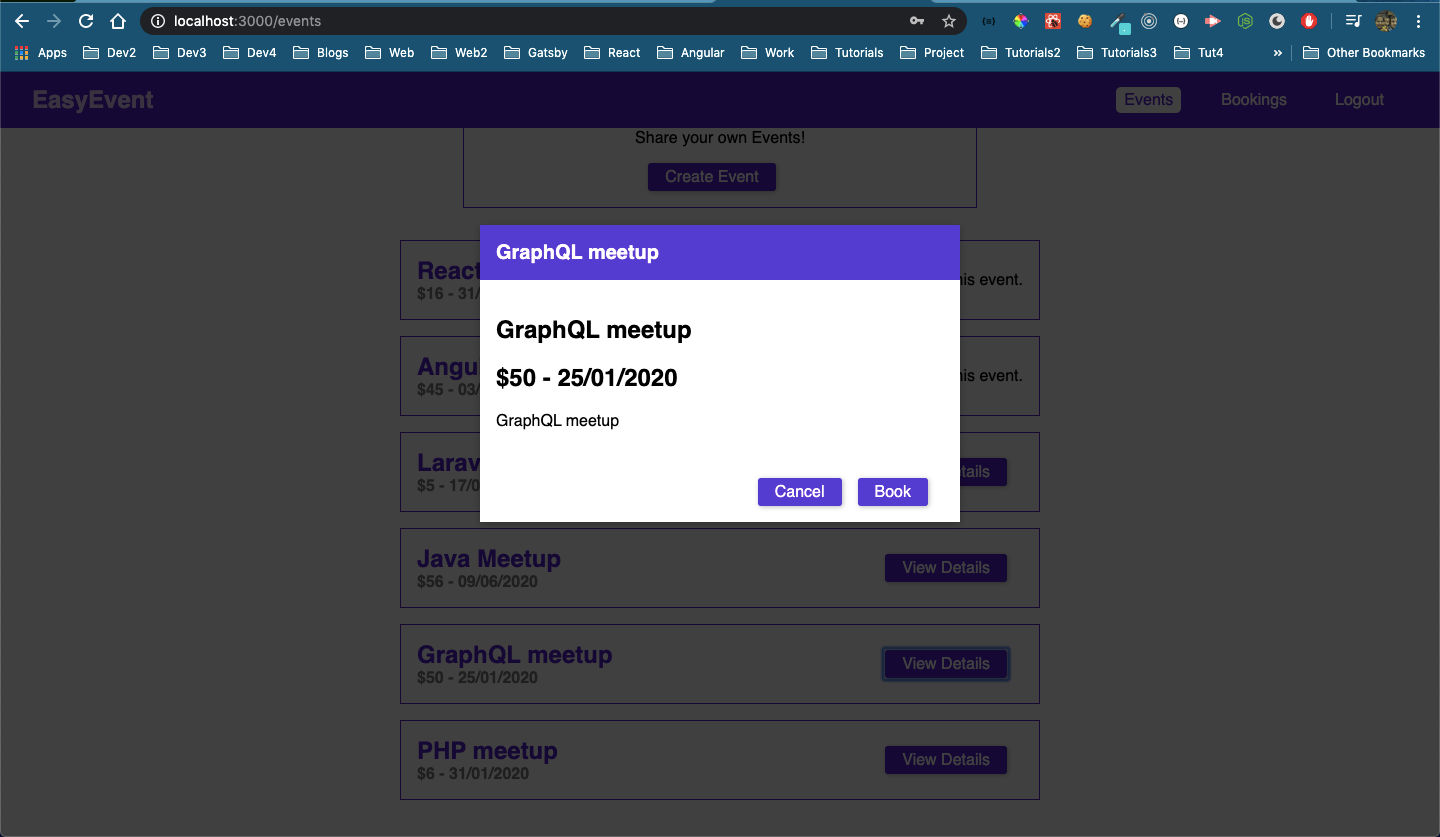Click the '$56 - 09/06/2020' event details text
The height and width of the screenshot is (837, 1440).
point(477,582)
